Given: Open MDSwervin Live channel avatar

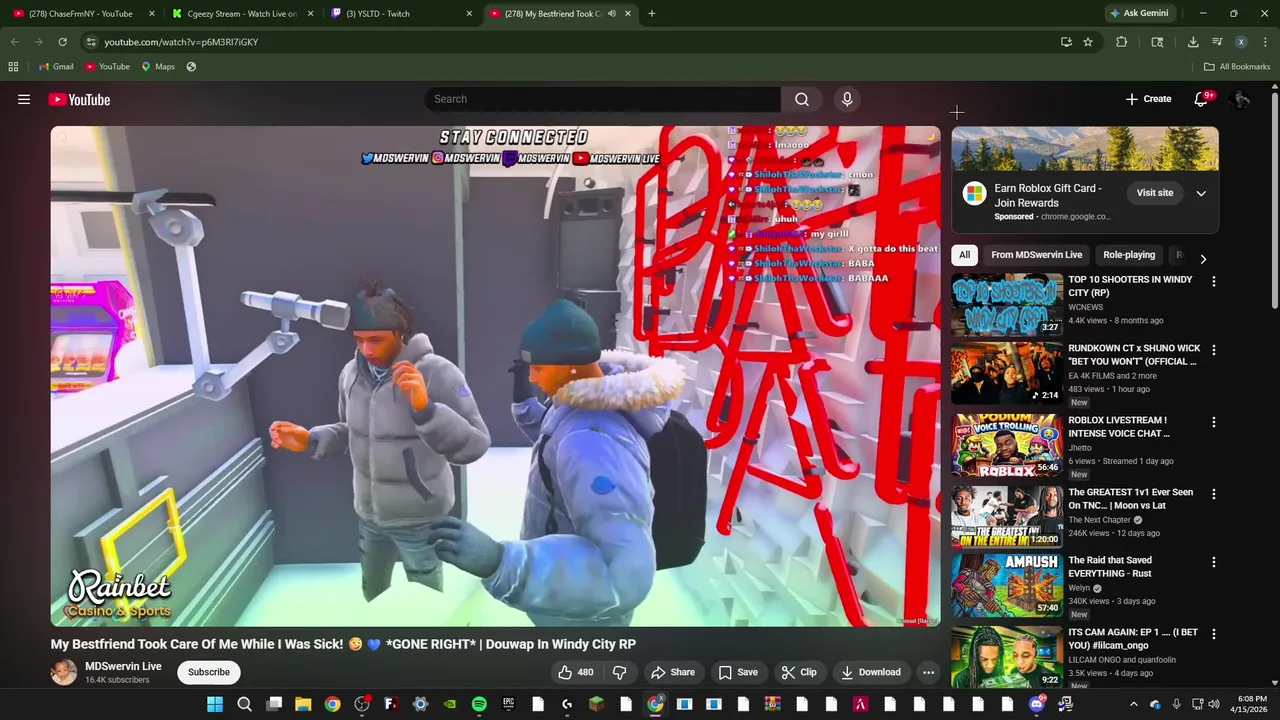Looking at the screenshot, I should coord(64,672).
